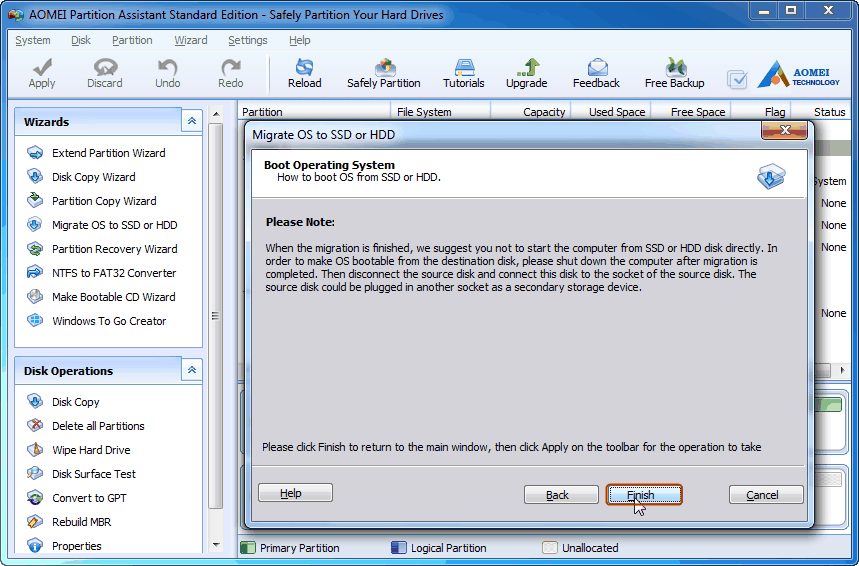Viewport: 859px width, 566px height.
Task: Click the Apply toolbar button
Action: tap(42, 73)
